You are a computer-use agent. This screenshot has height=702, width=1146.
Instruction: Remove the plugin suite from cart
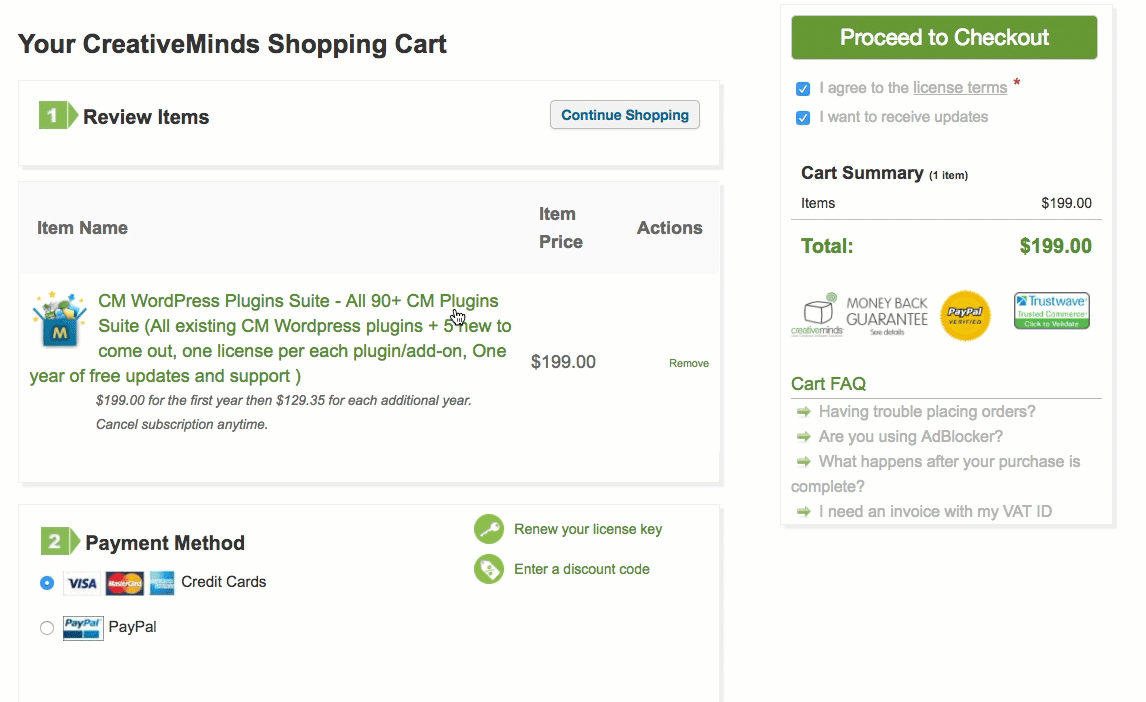click(x=689, y=363)
